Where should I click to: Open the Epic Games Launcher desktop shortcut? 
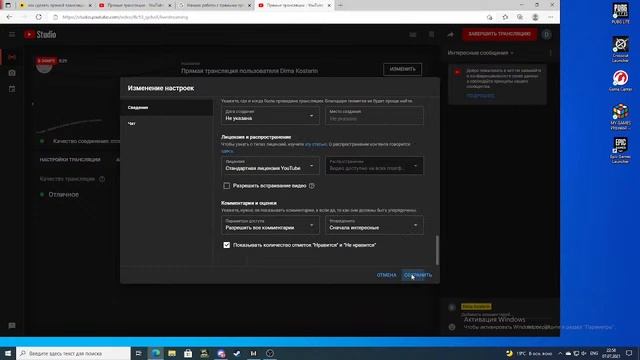point(620,151)
